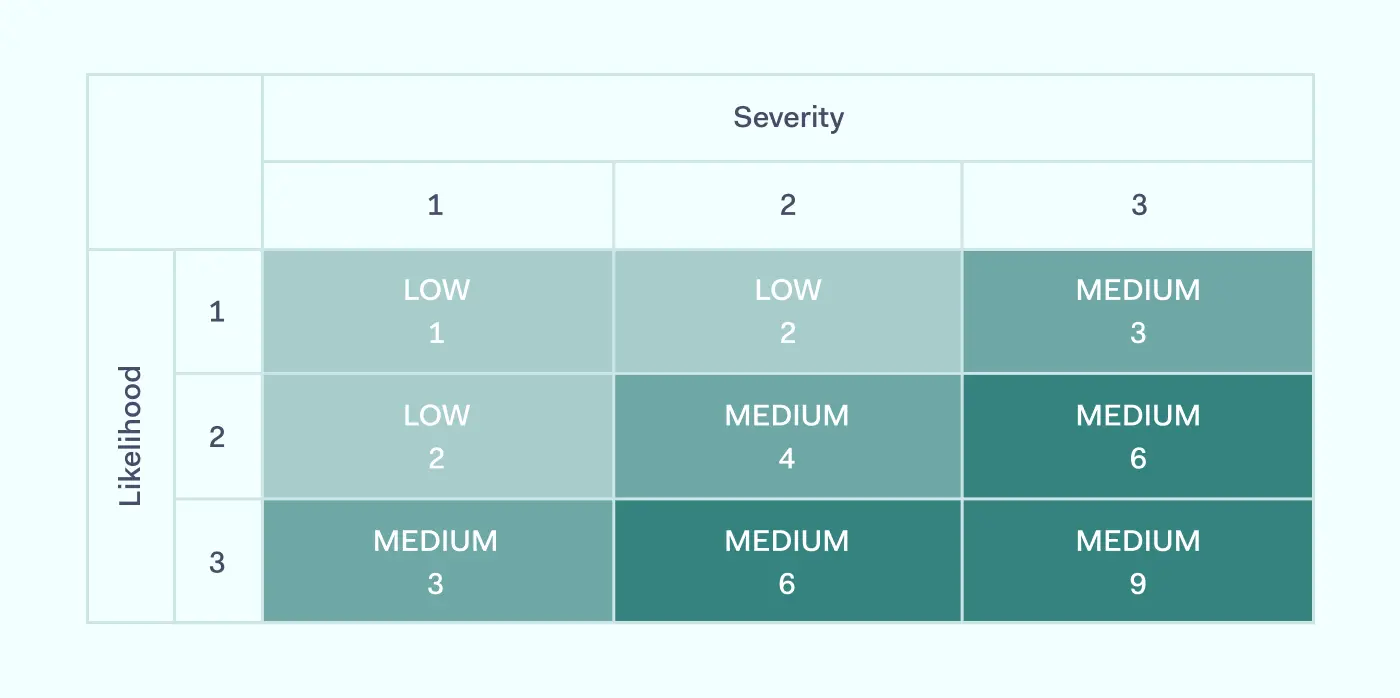Click the vertical Likelihood label
This screenshot has height=698, width=1400.
coord(131,436)
